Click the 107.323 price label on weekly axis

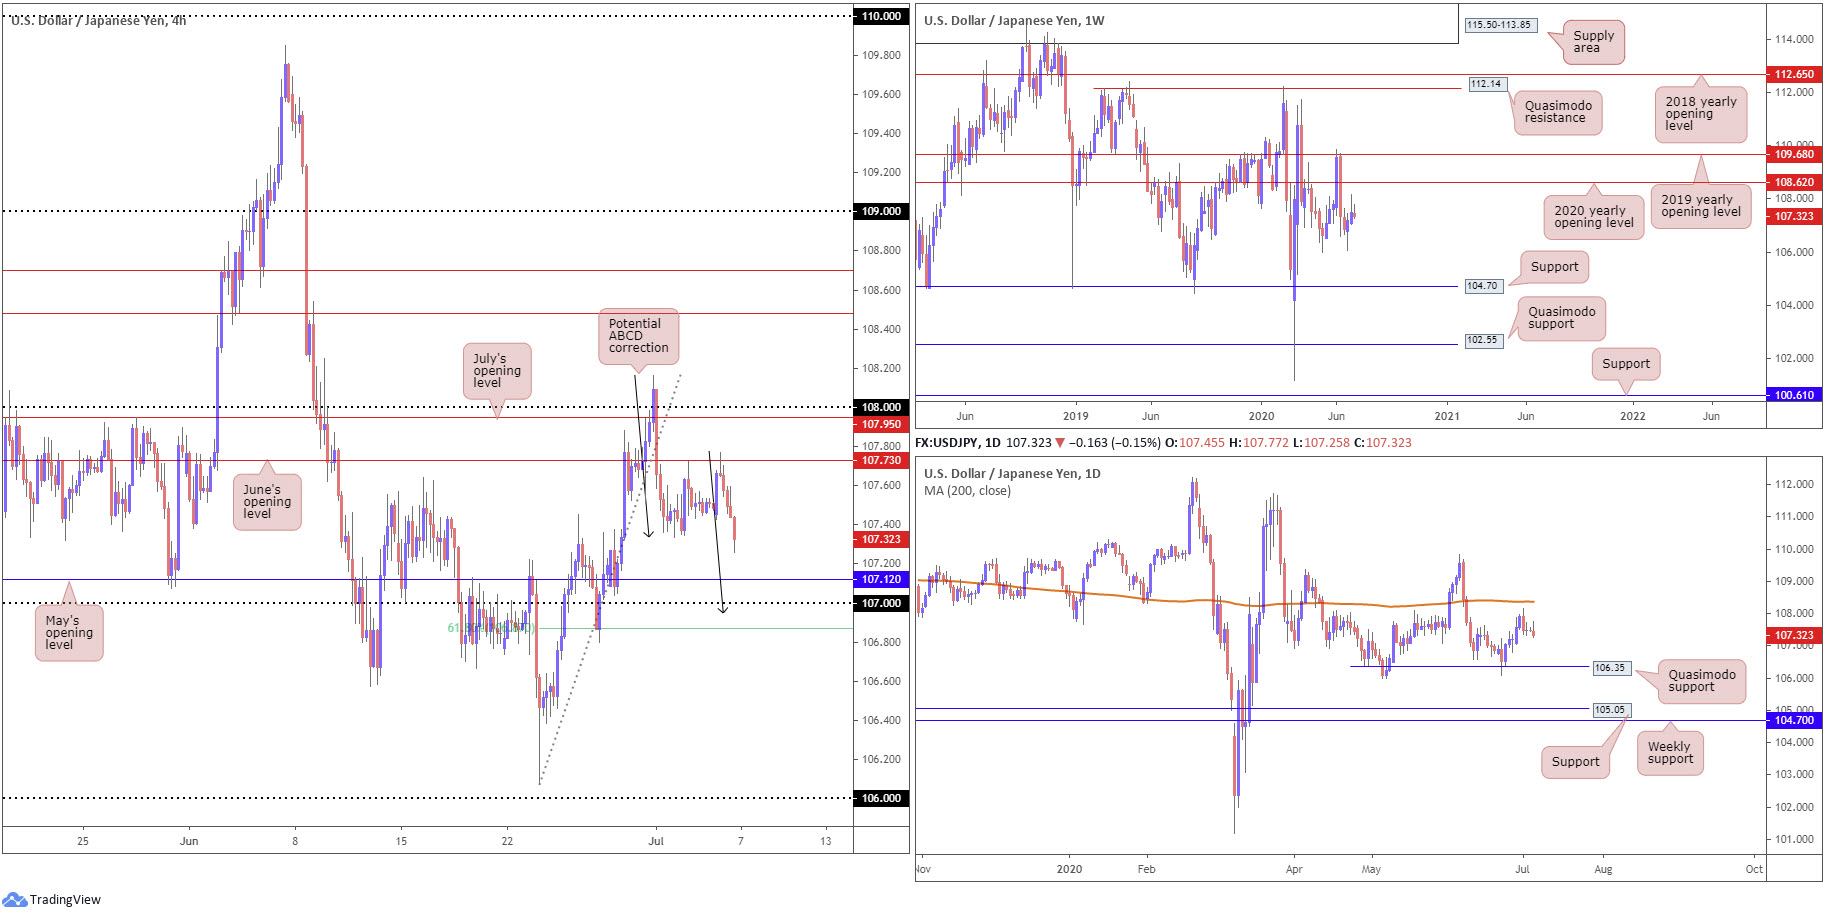[x=1794, y=216]
